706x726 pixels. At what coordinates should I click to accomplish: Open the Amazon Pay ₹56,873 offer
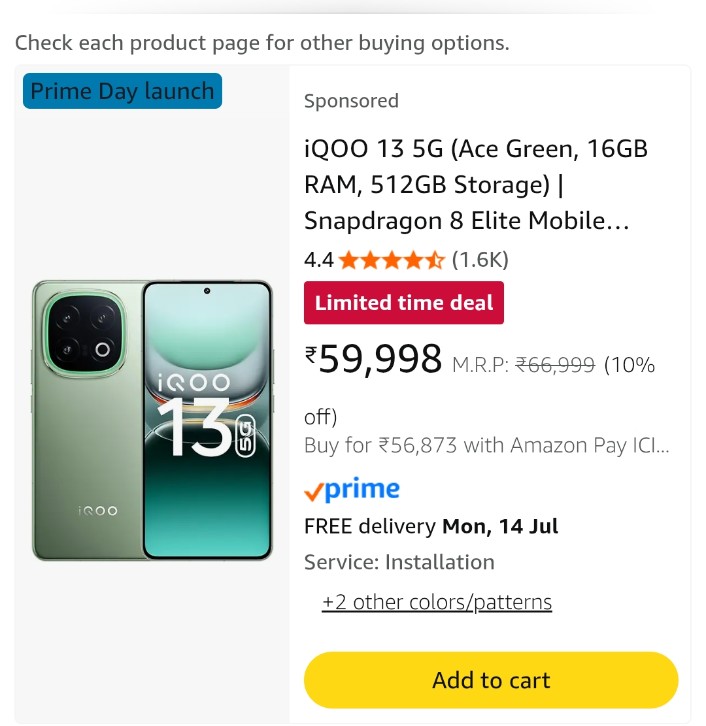(x=486, y=445)
